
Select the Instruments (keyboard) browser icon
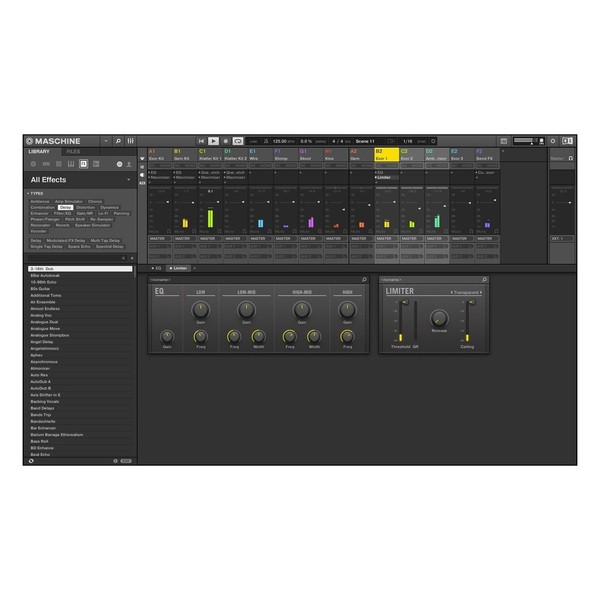tap(71, 164)
